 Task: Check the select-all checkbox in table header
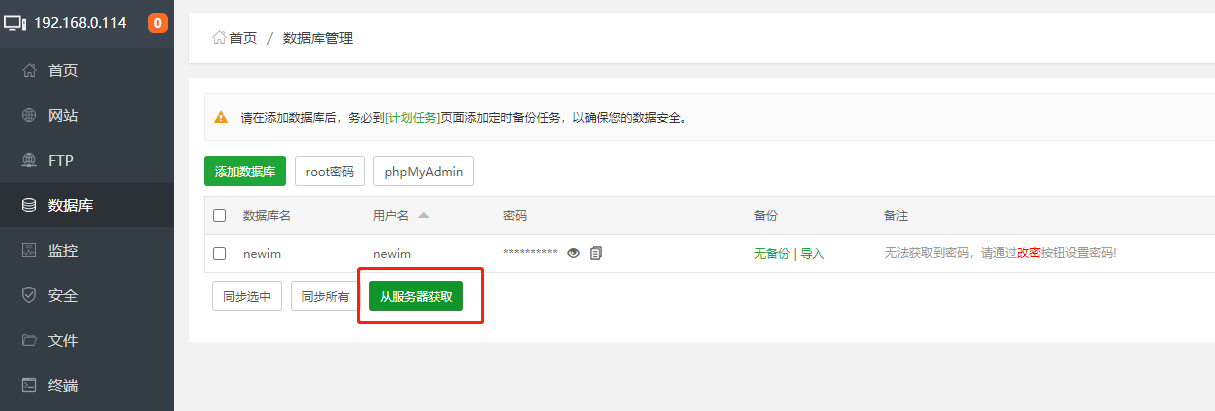pyautogui.click(x=220, y=215)
